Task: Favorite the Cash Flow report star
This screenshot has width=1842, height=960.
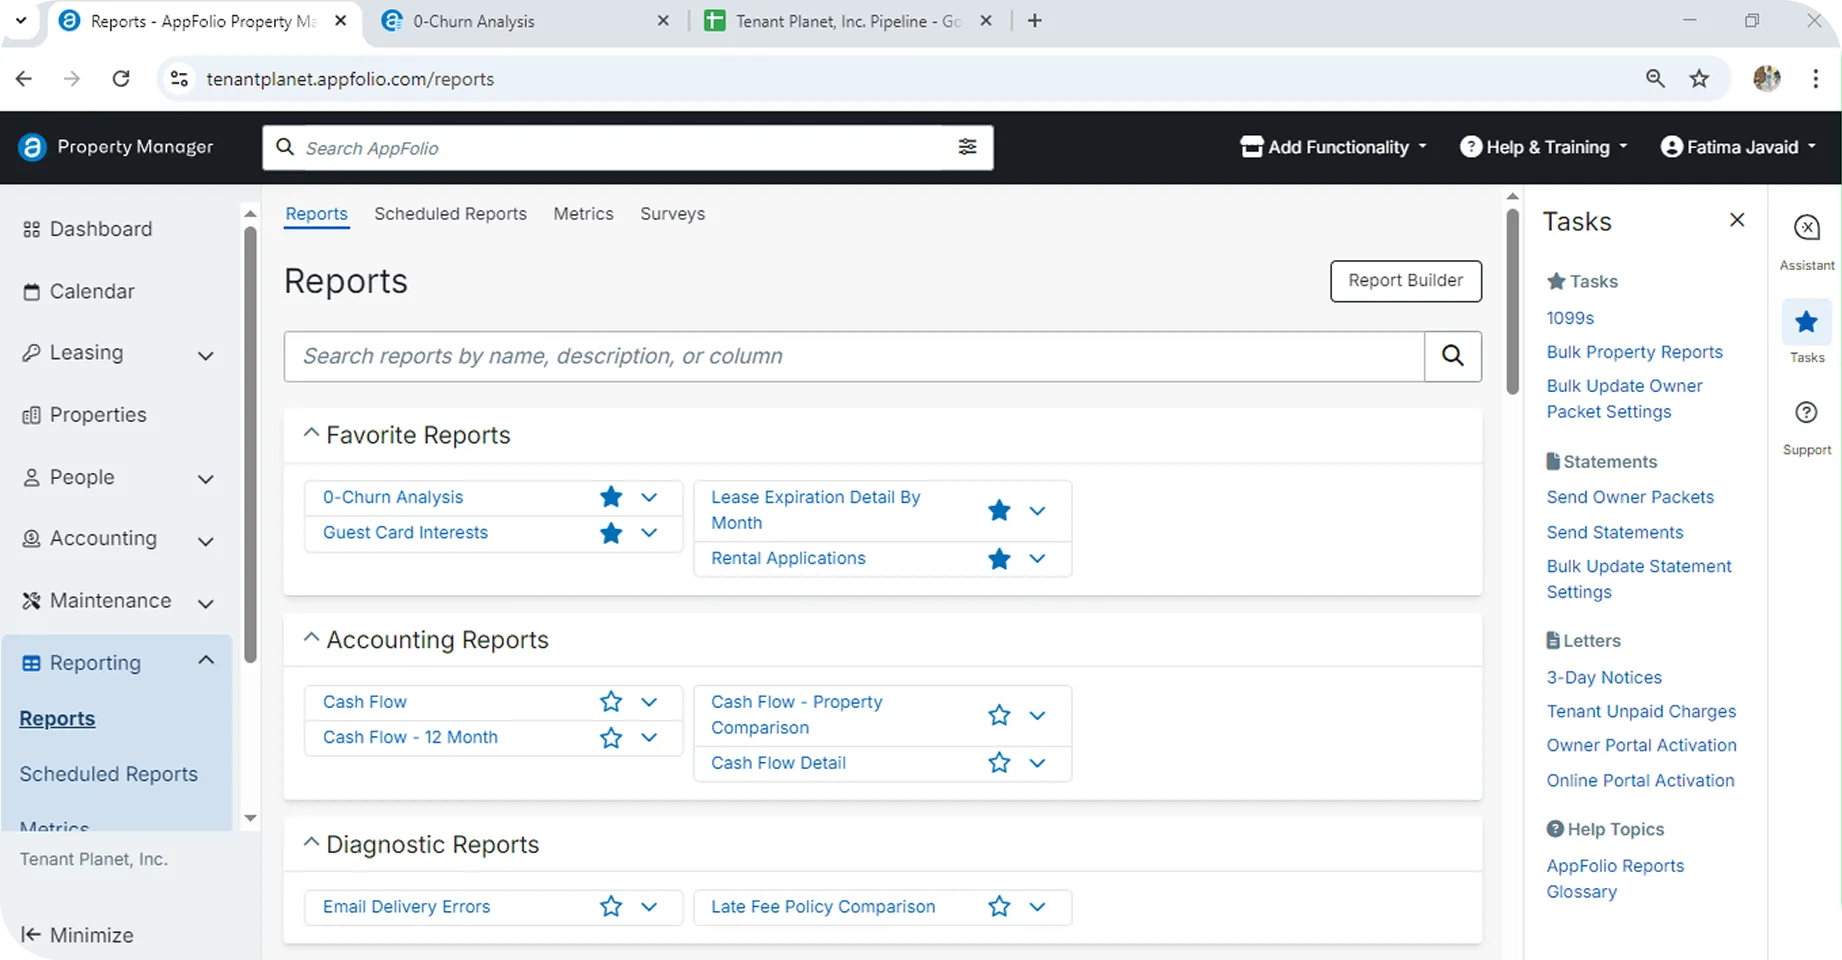Action: (610, 702)
